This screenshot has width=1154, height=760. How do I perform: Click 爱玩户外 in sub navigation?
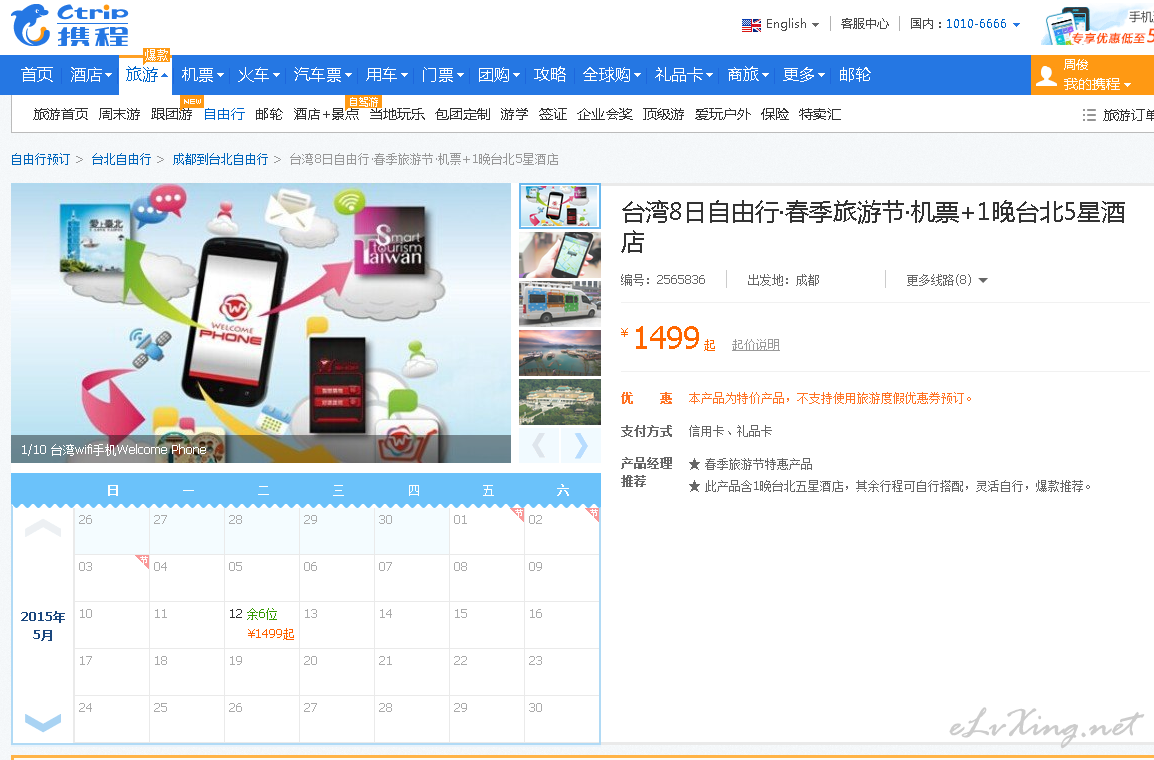[723, 115]
